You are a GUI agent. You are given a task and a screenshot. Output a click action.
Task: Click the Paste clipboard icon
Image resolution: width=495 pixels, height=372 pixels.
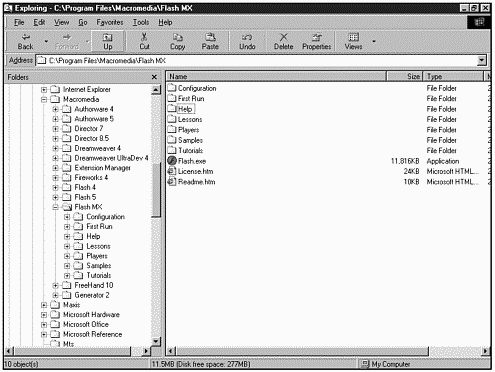click(210, 37)
